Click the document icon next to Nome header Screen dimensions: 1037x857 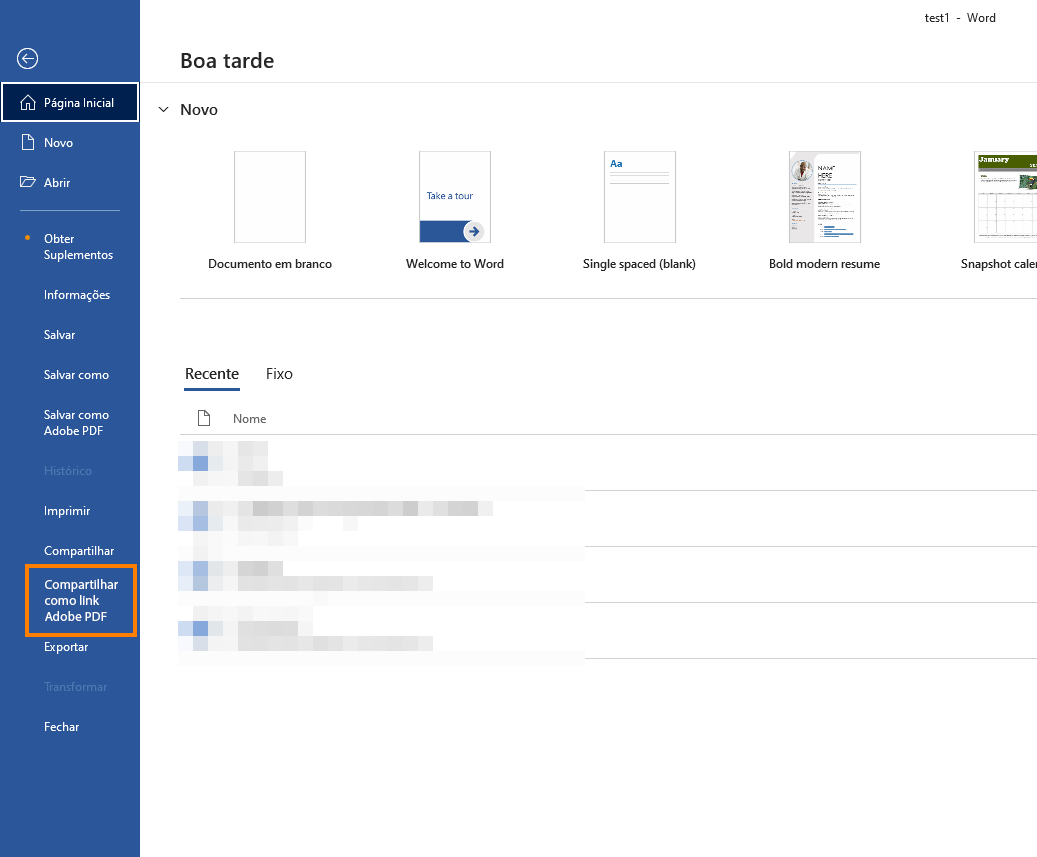pyautogui.click(x=203, y=418)
